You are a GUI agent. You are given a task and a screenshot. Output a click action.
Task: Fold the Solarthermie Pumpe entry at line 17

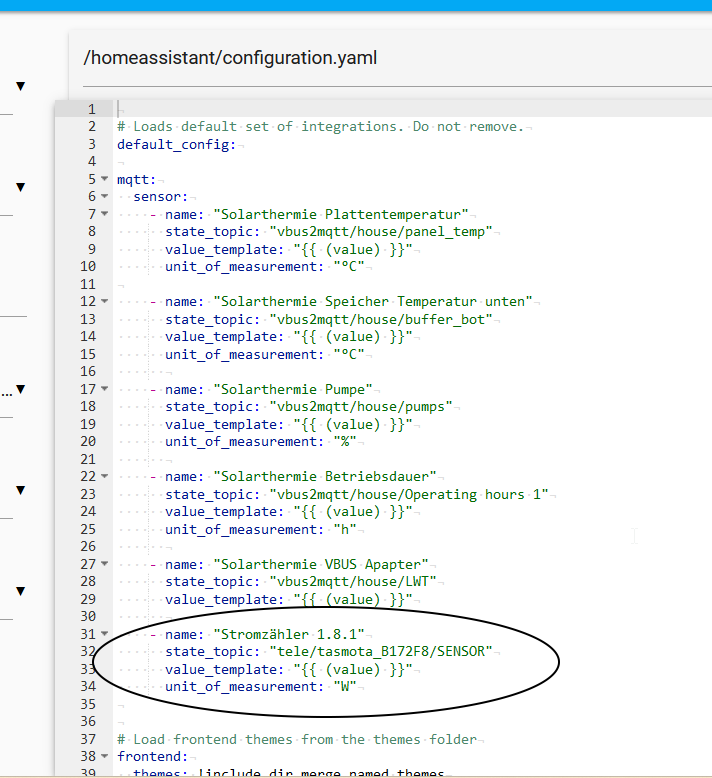click(104, 389)
